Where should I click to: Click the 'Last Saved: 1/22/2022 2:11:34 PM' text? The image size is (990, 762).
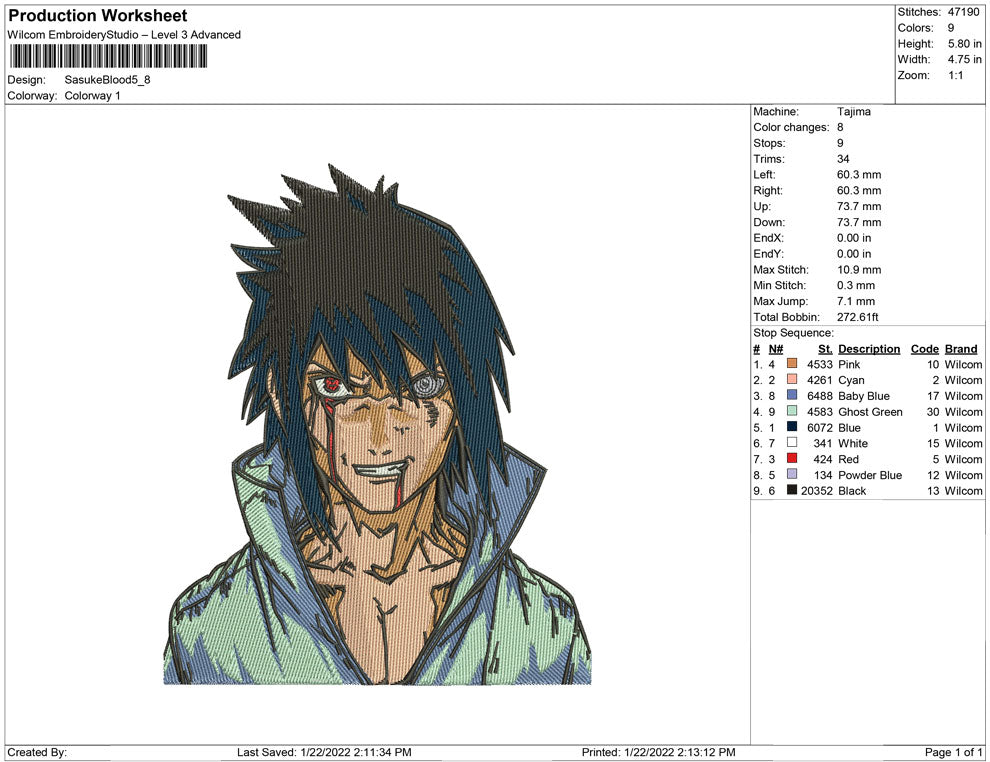324,752
